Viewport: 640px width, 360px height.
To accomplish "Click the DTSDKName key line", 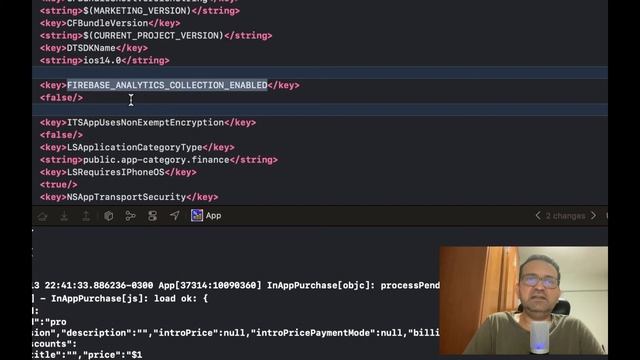I will point(94,48).
